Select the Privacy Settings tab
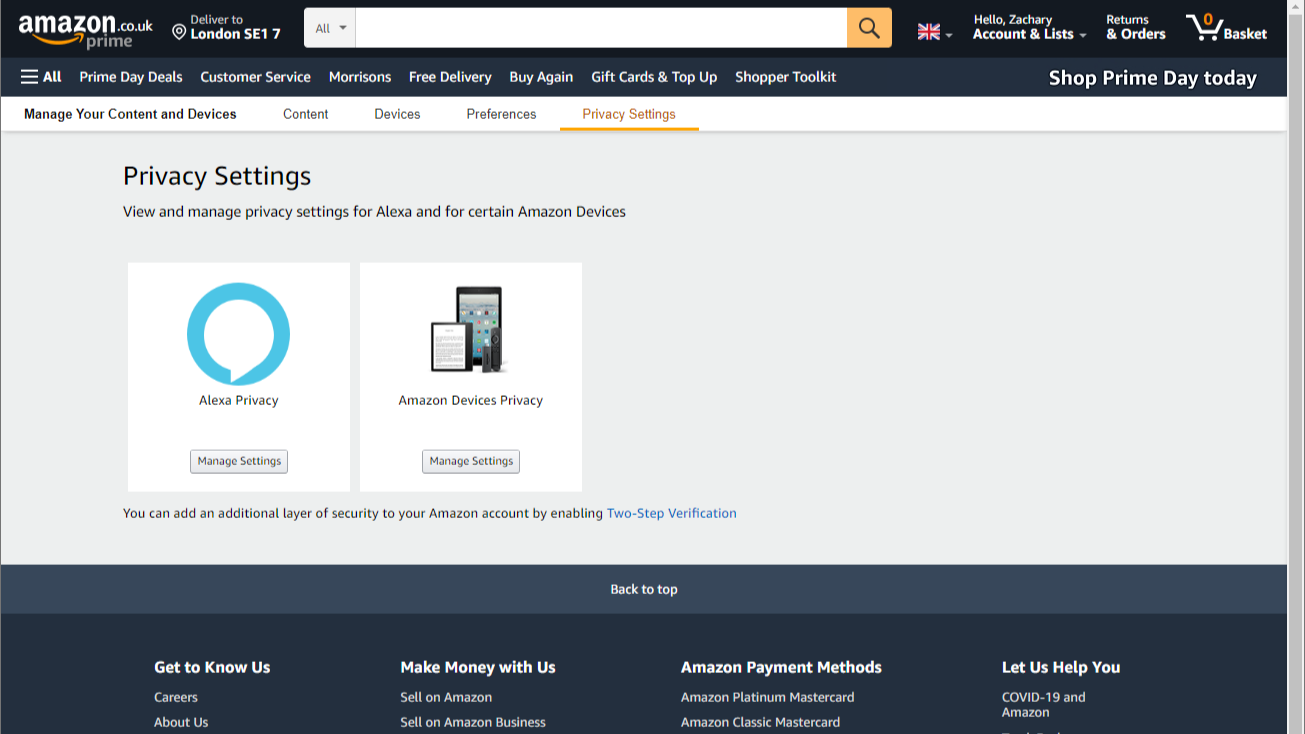 pos(629,114)
